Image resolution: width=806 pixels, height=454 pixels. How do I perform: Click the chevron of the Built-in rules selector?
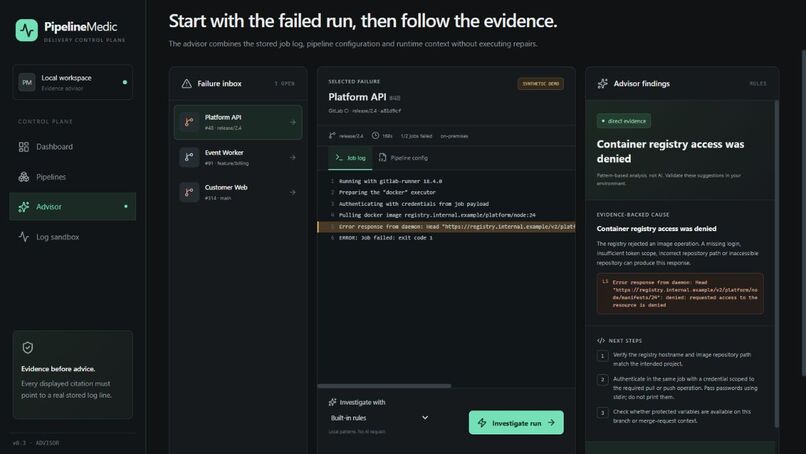425,417
